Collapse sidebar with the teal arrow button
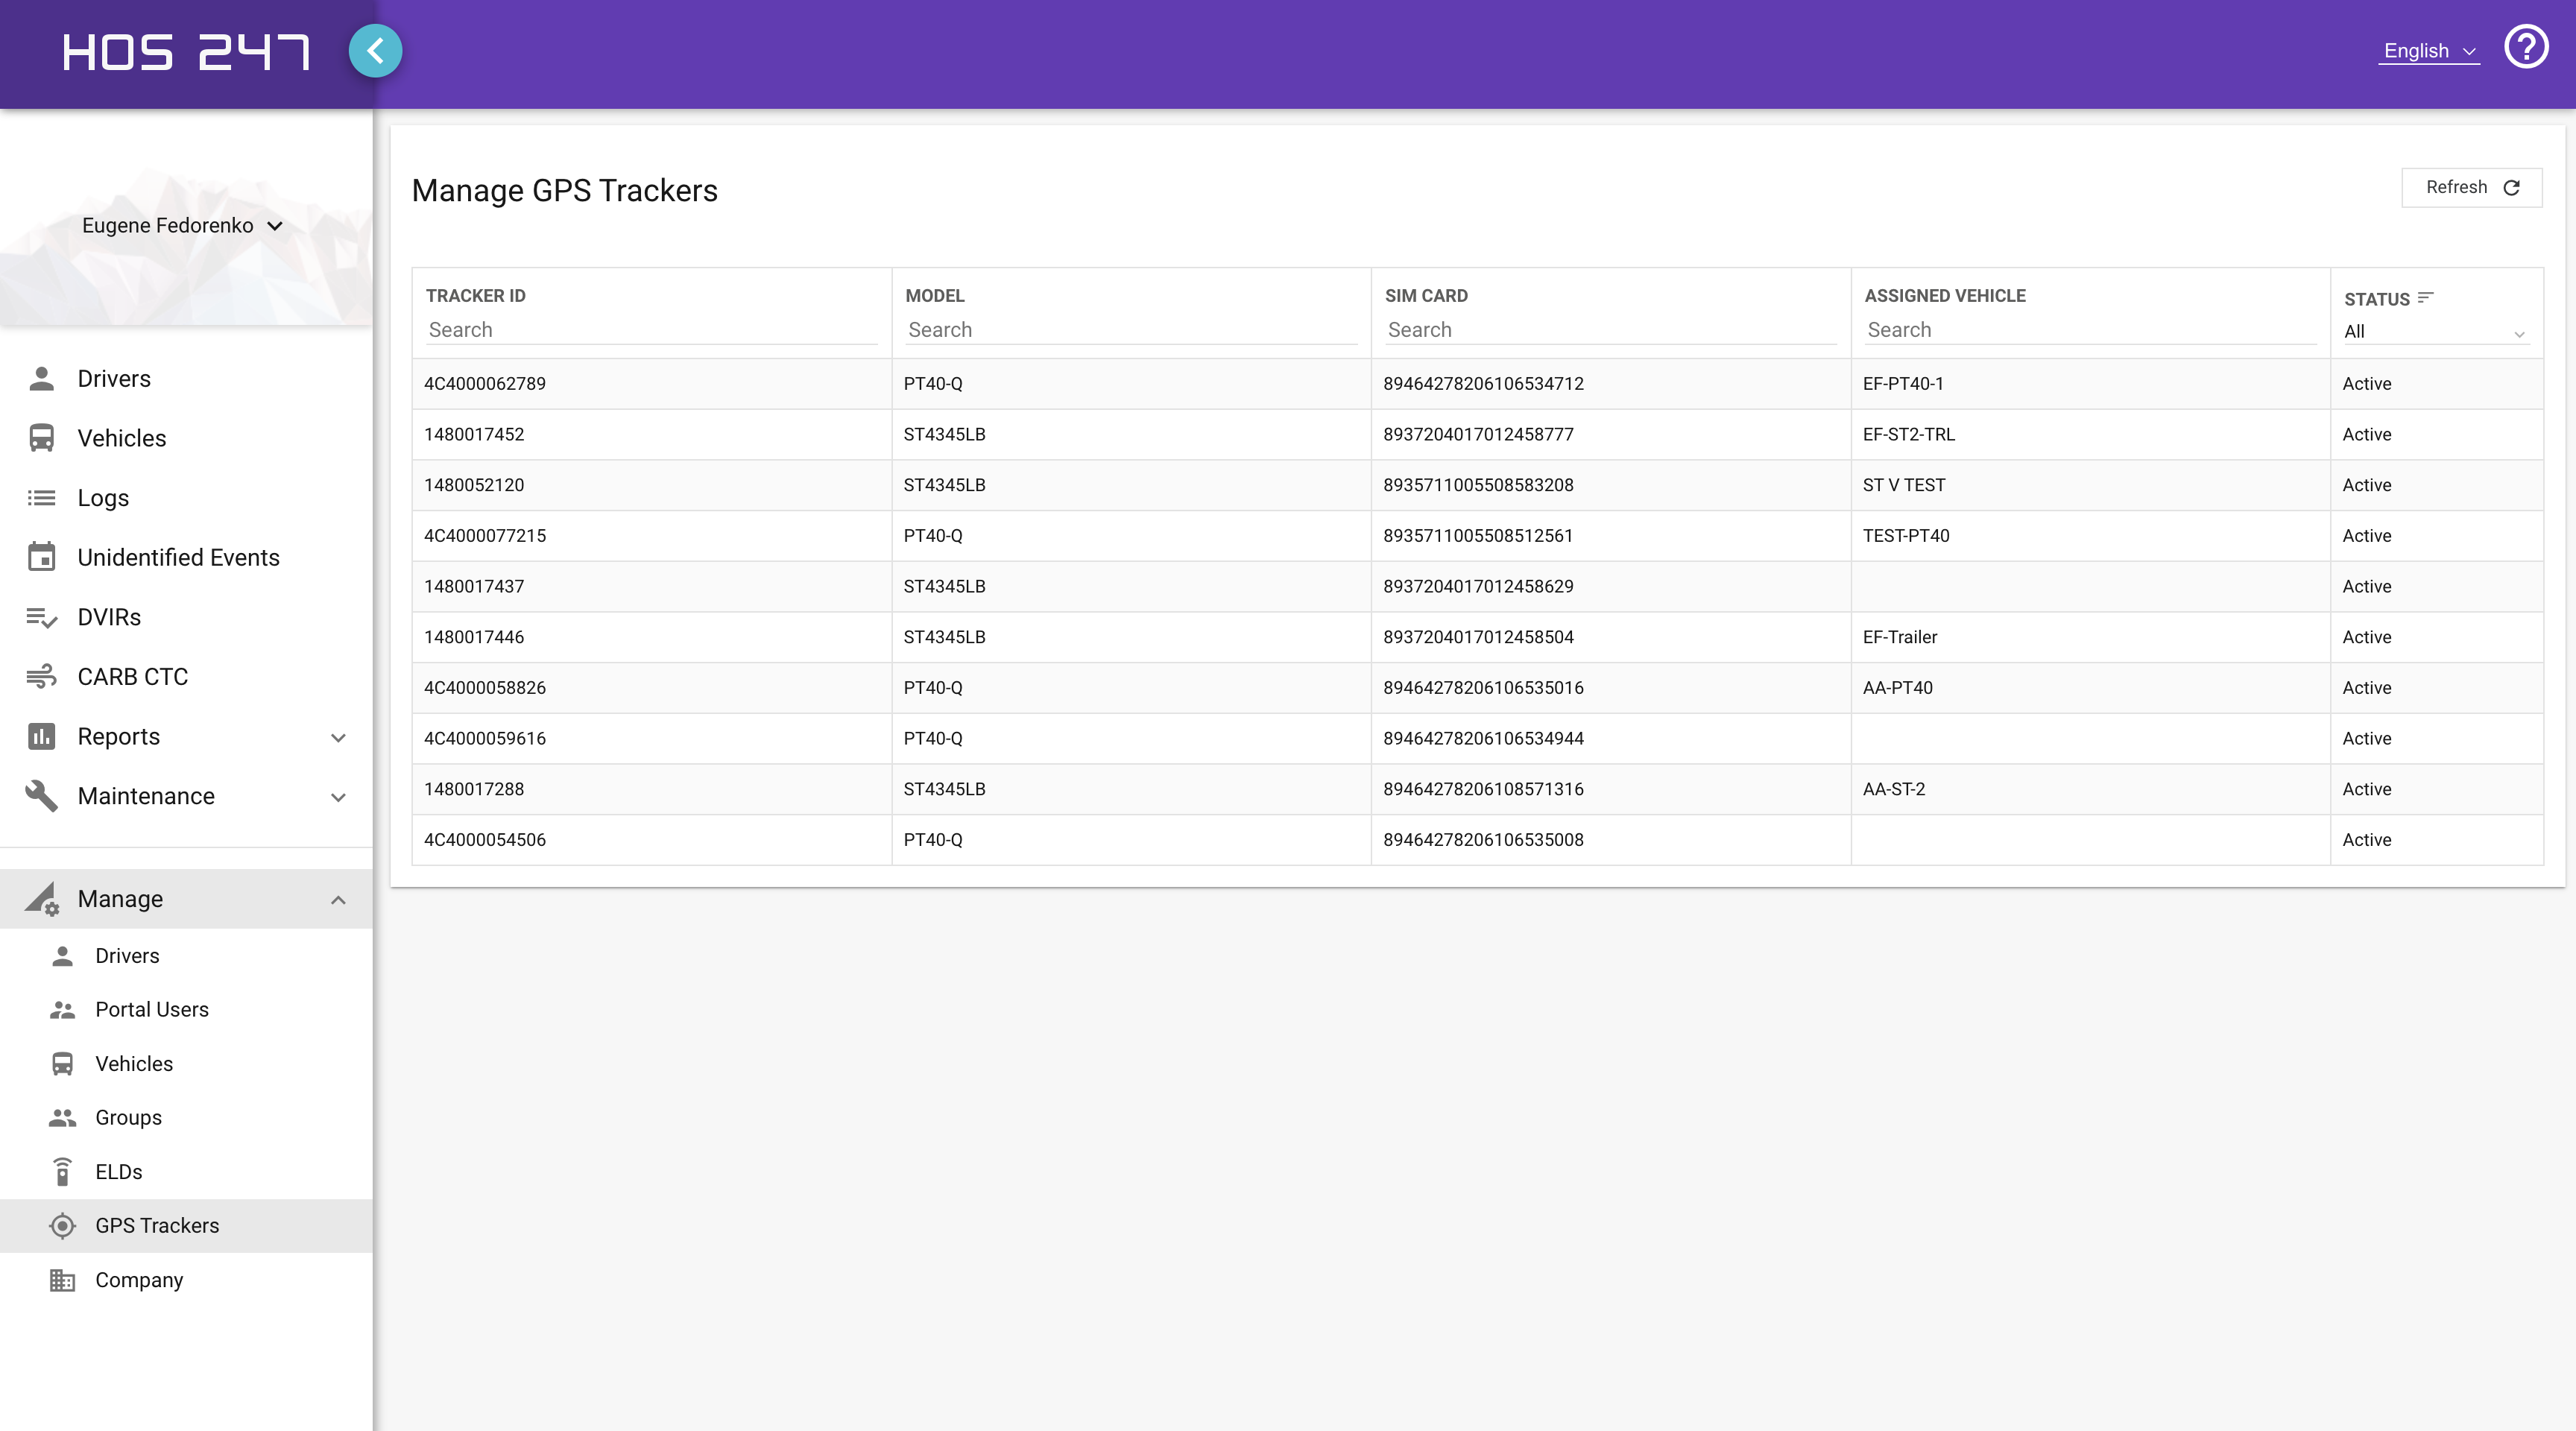 [x=375, y=51]
